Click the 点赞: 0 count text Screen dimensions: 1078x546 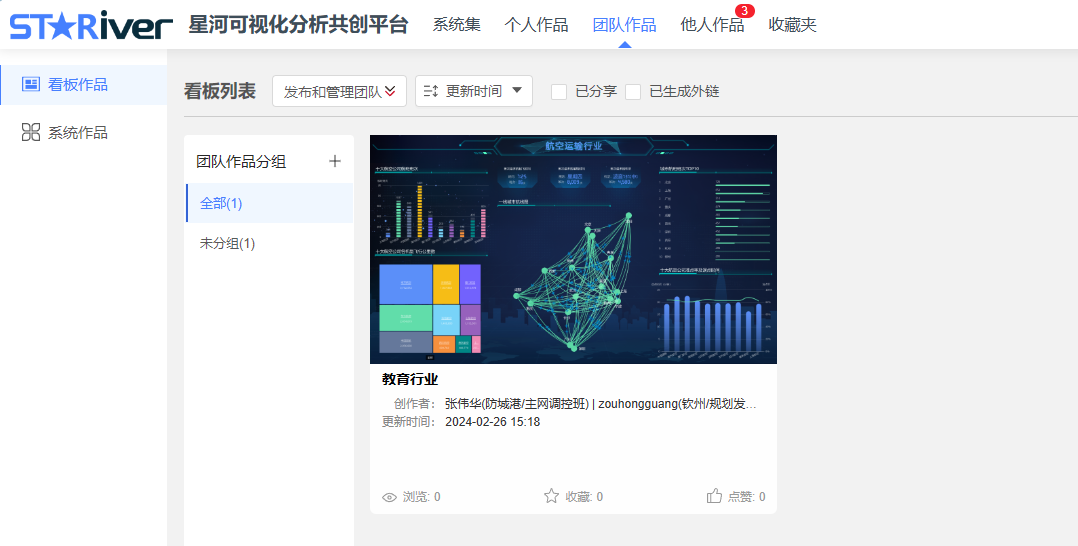[747, 496]
